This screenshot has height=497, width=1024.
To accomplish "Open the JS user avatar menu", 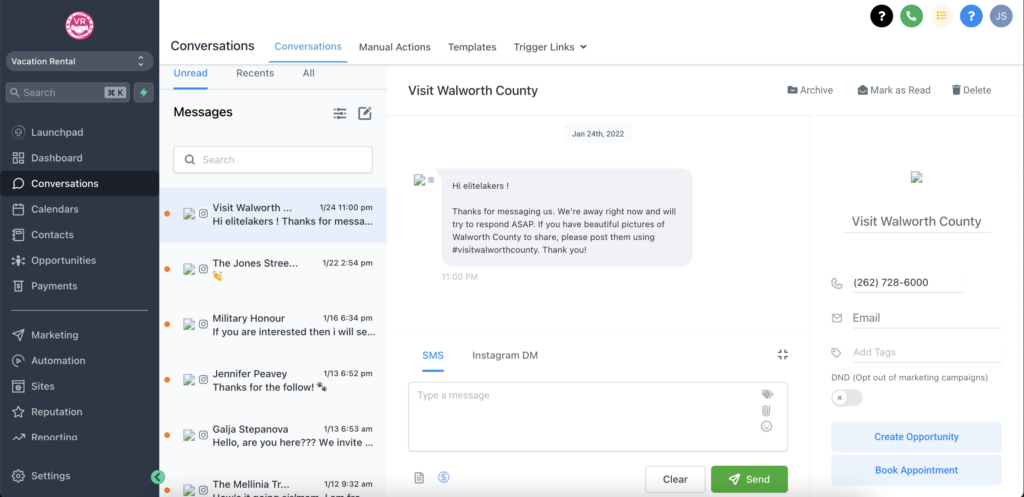I will click(x=1001, y=16).
